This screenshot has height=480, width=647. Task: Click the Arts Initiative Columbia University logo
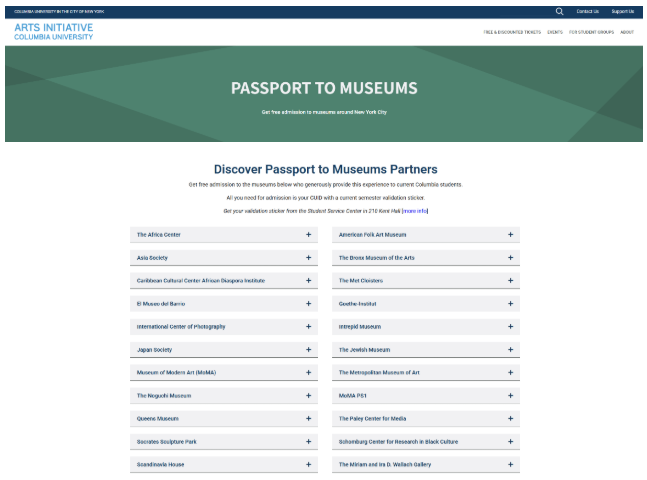coord(54,31)
